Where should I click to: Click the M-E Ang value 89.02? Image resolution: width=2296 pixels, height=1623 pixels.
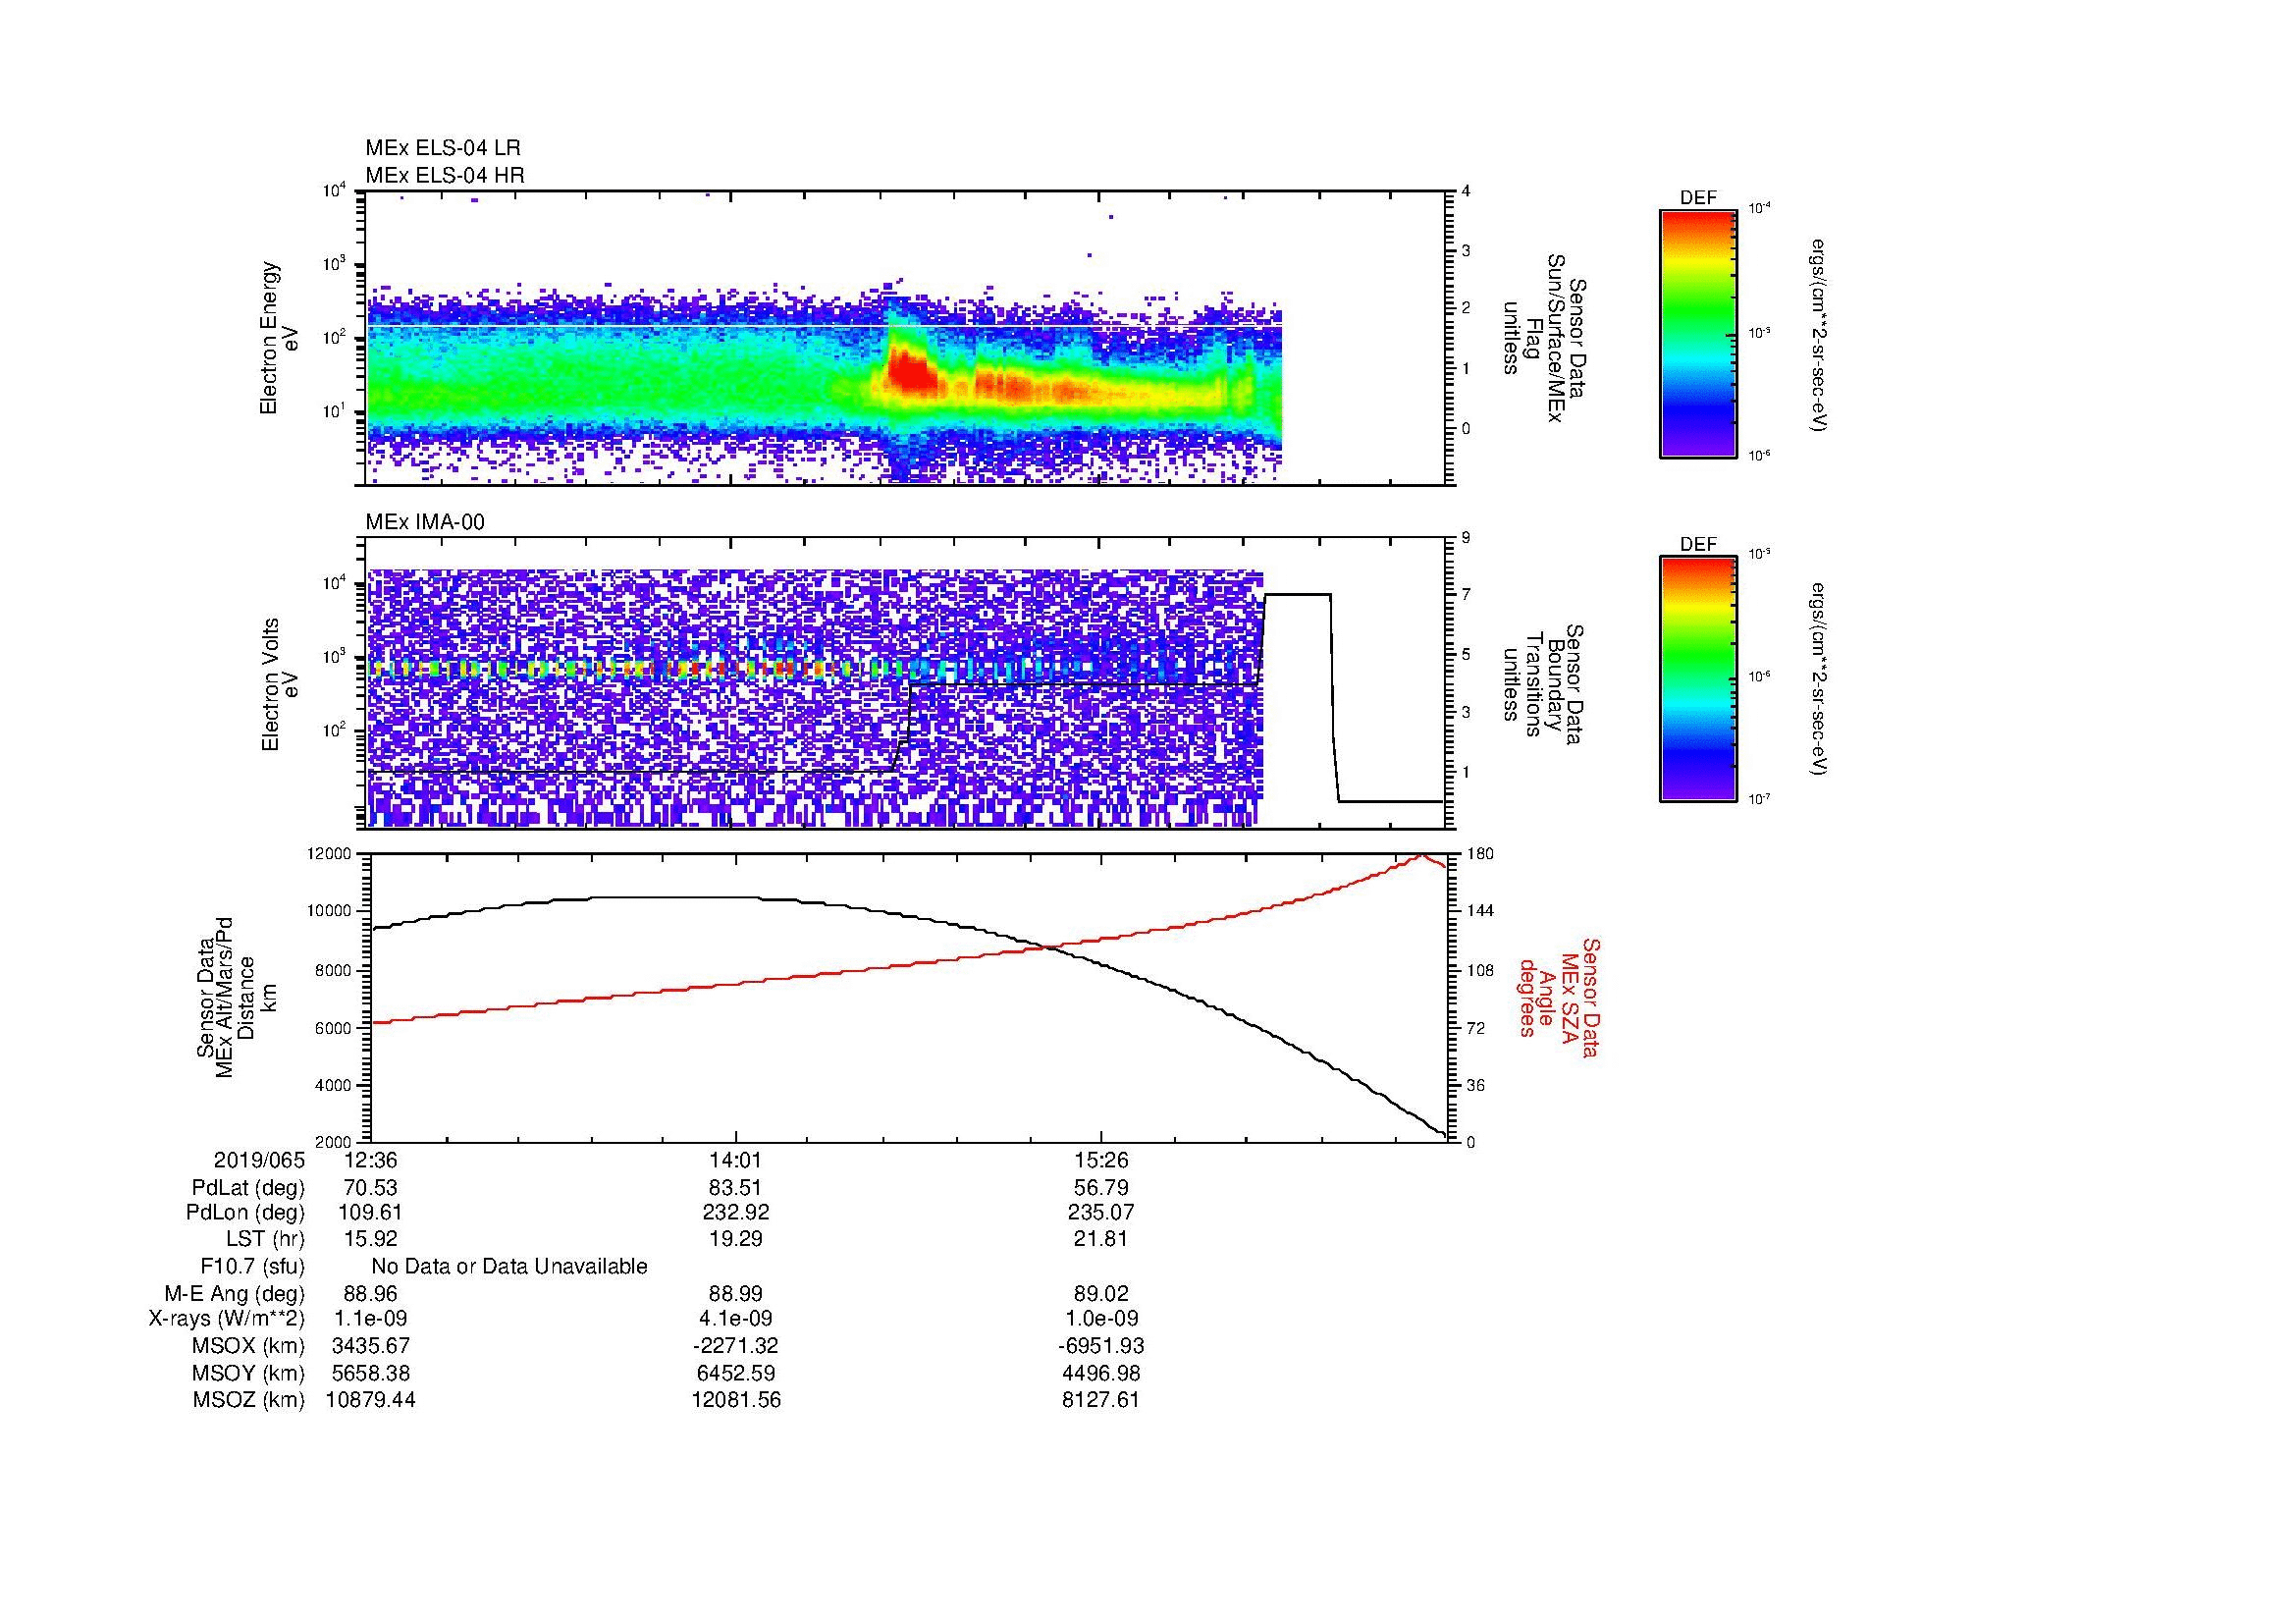click(x=1101, y=1293)
